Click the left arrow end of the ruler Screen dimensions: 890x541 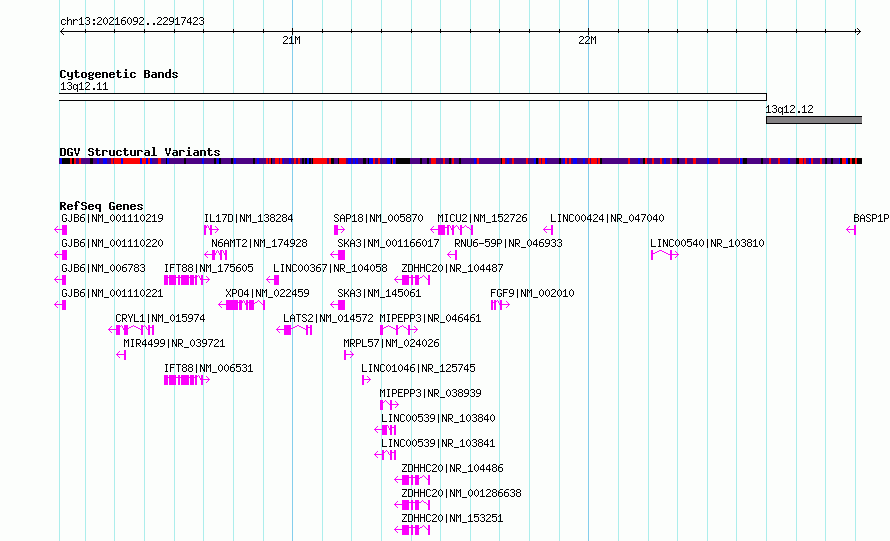pos(62,32)
